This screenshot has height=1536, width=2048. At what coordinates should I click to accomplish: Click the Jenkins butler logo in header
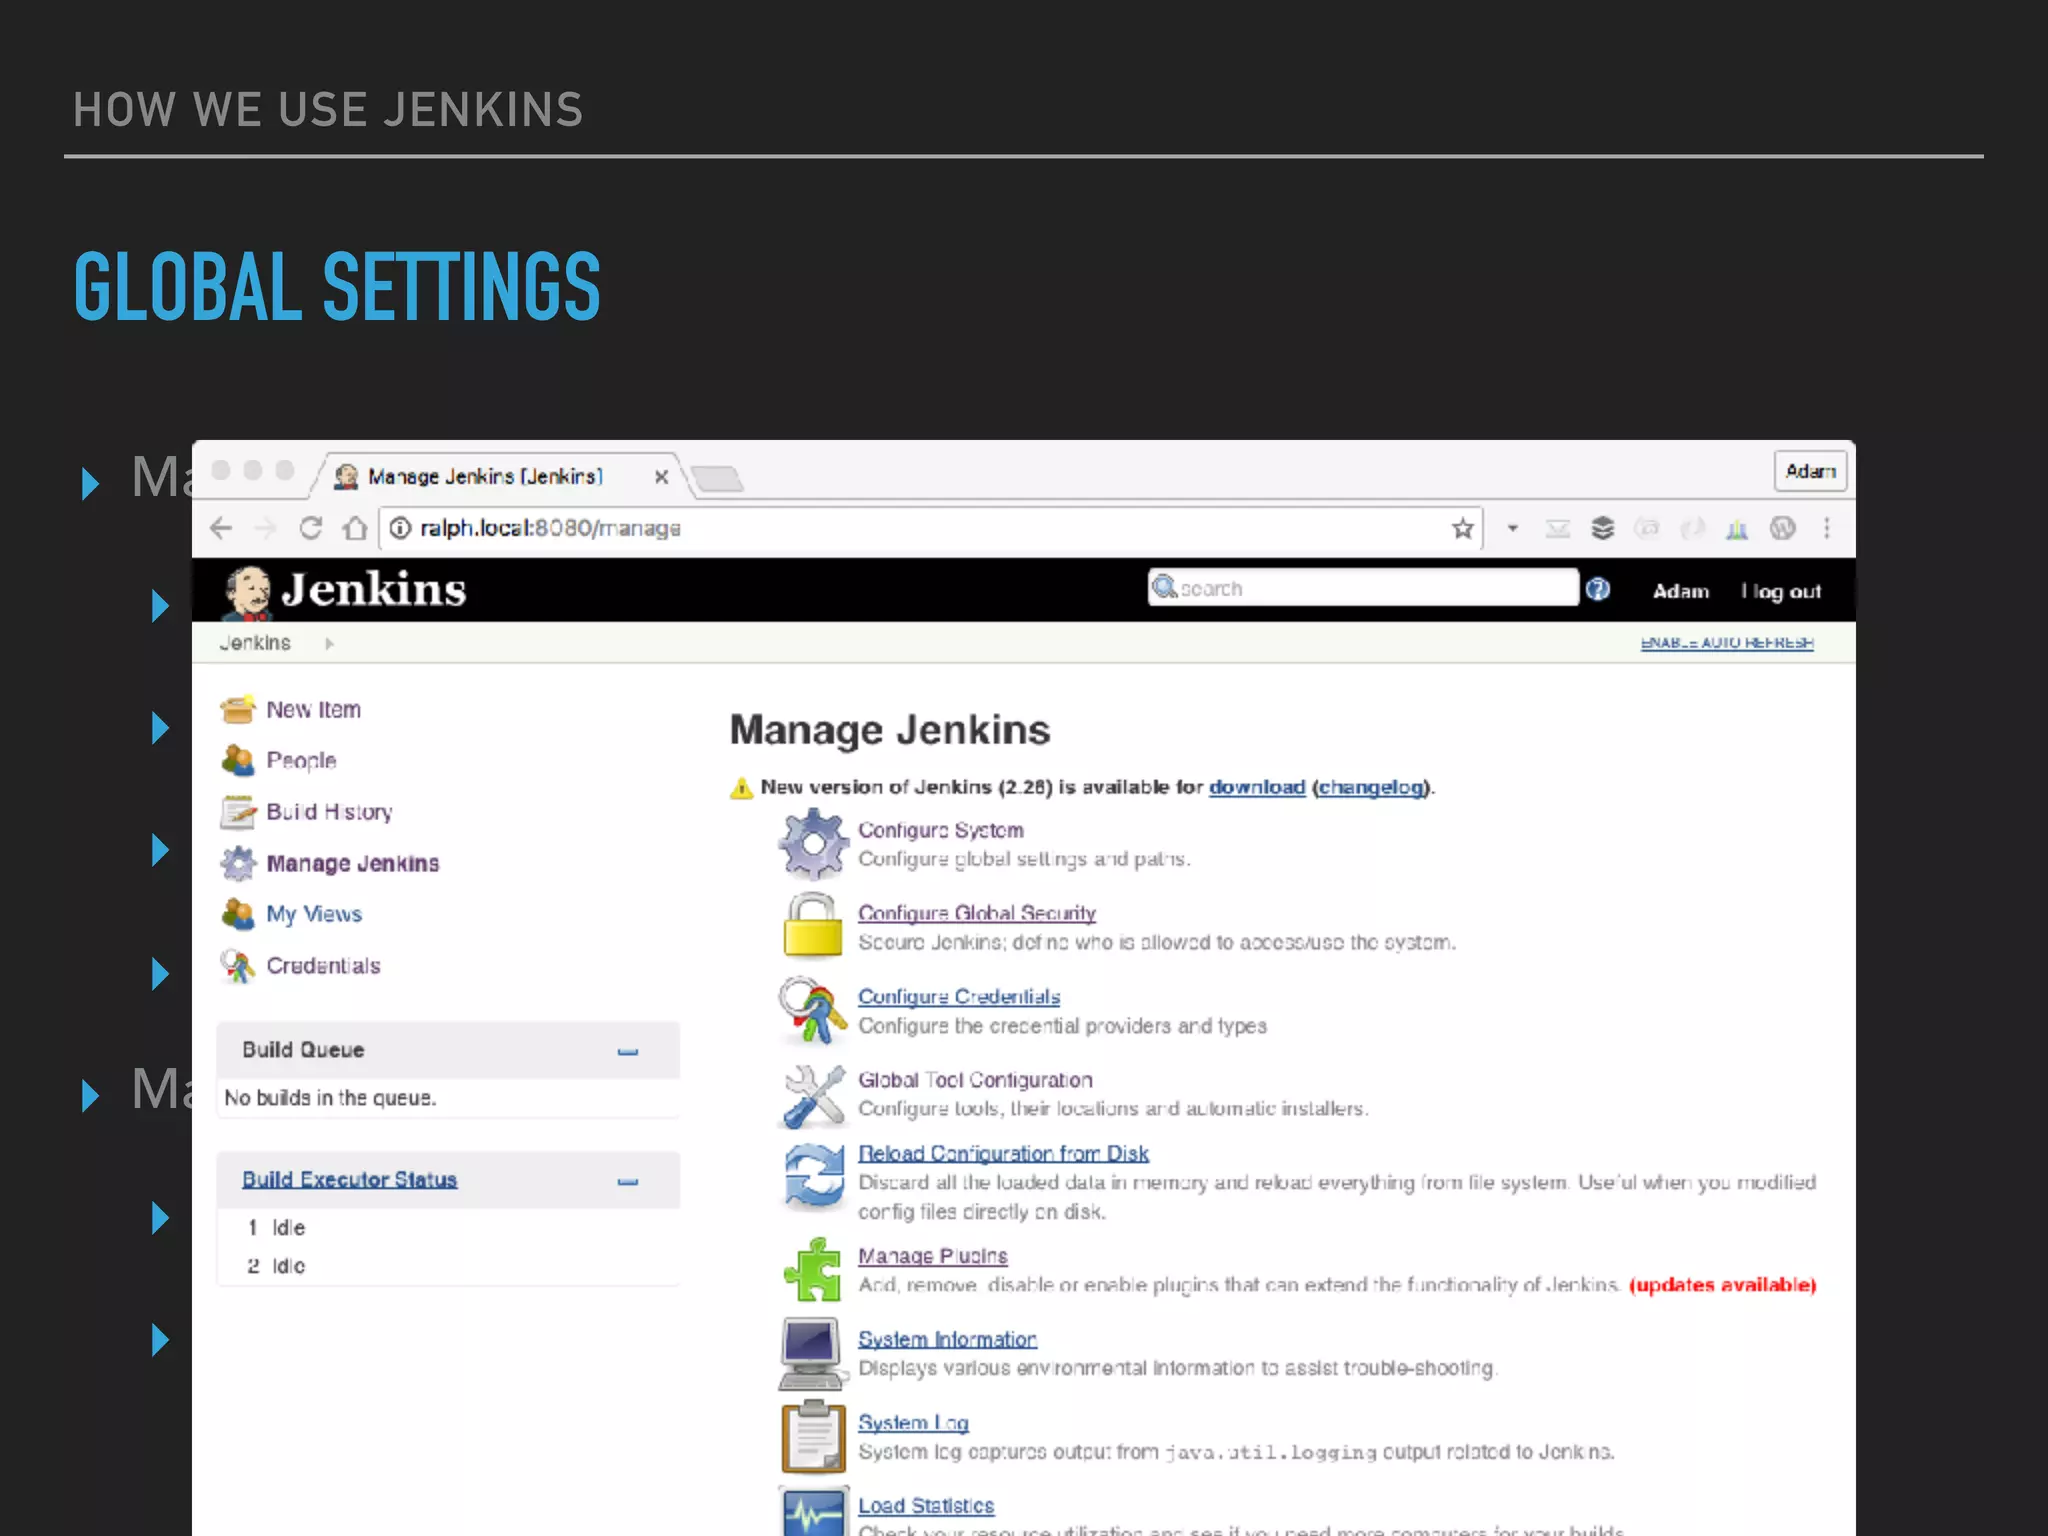pos(247,592)
